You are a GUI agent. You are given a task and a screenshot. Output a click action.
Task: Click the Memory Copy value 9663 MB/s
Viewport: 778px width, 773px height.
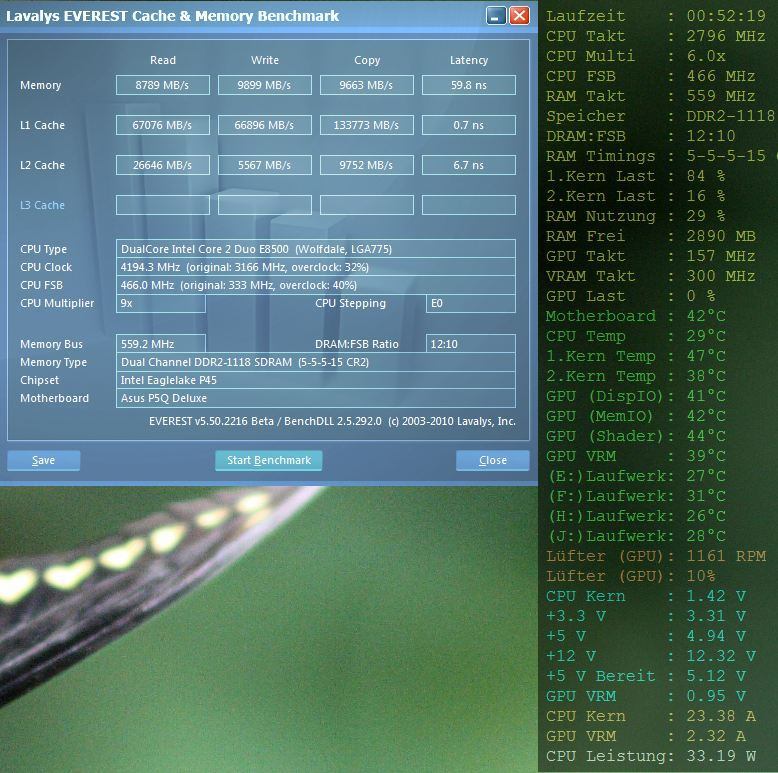pos(367,85)
